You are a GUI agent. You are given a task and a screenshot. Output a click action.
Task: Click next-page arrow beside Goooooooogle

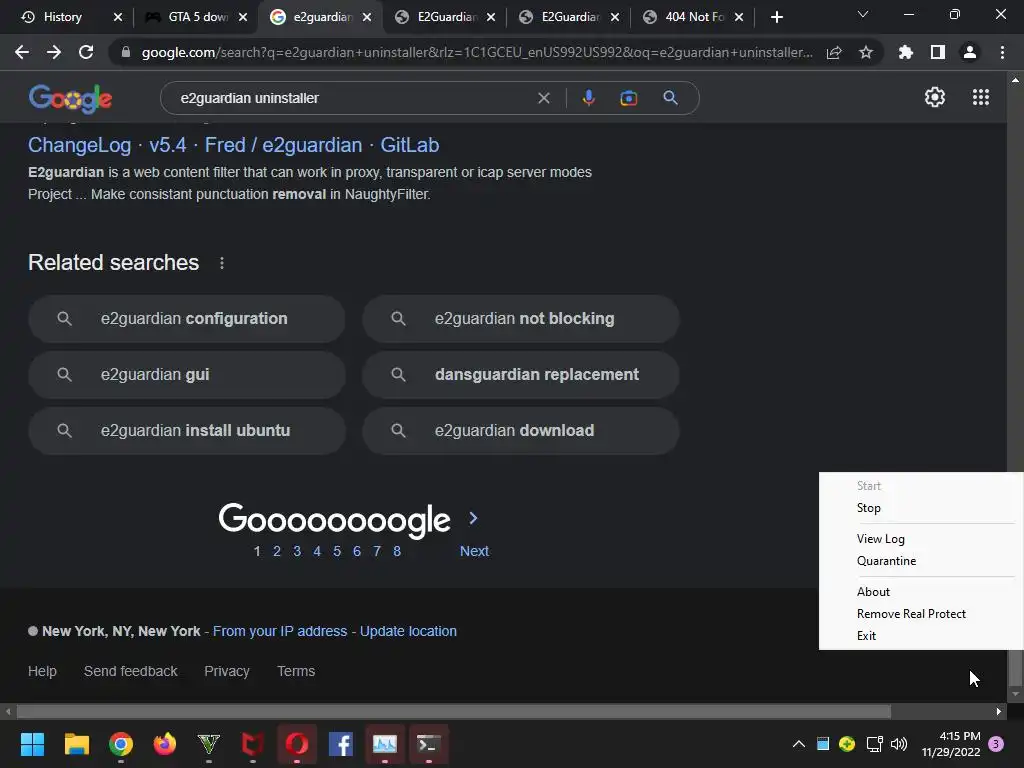click(x=473, y=519)
